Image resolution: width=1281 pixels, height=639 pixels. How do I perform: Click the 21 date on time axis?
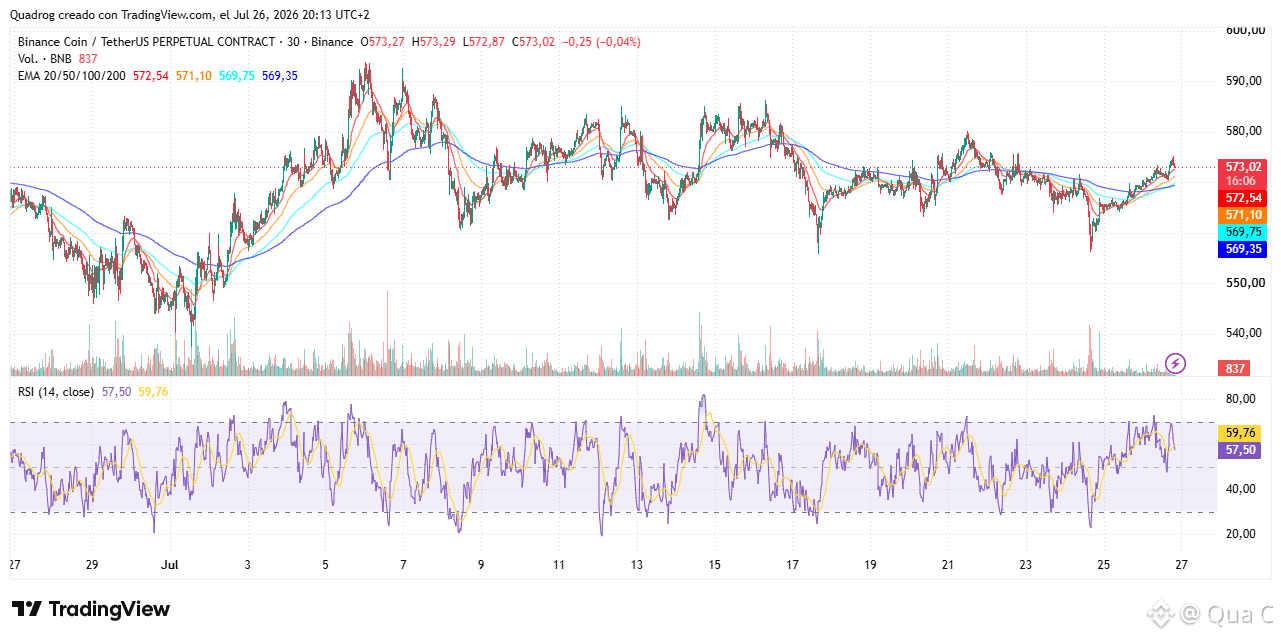point(947,565)
